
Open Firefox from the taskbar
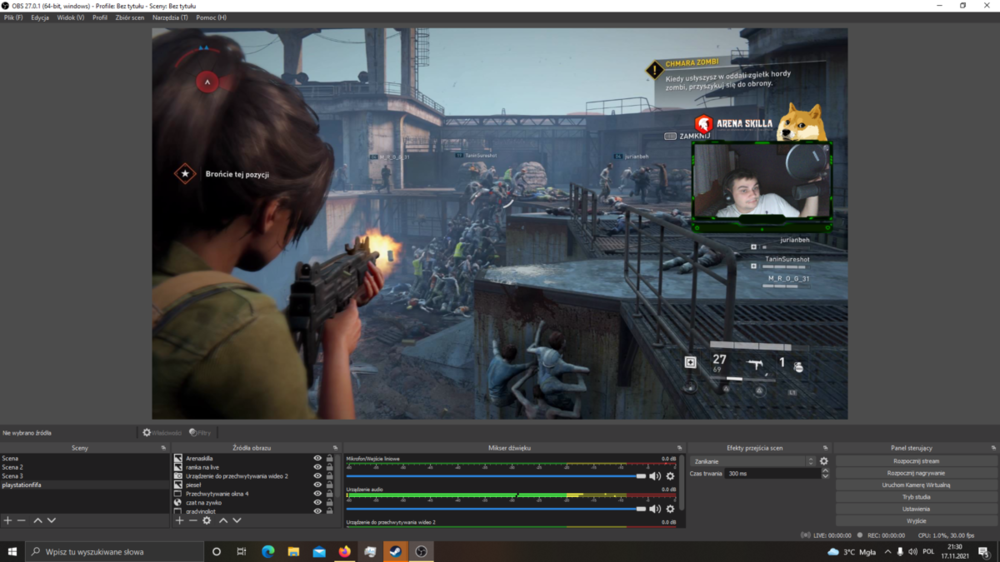coord(344,551)
